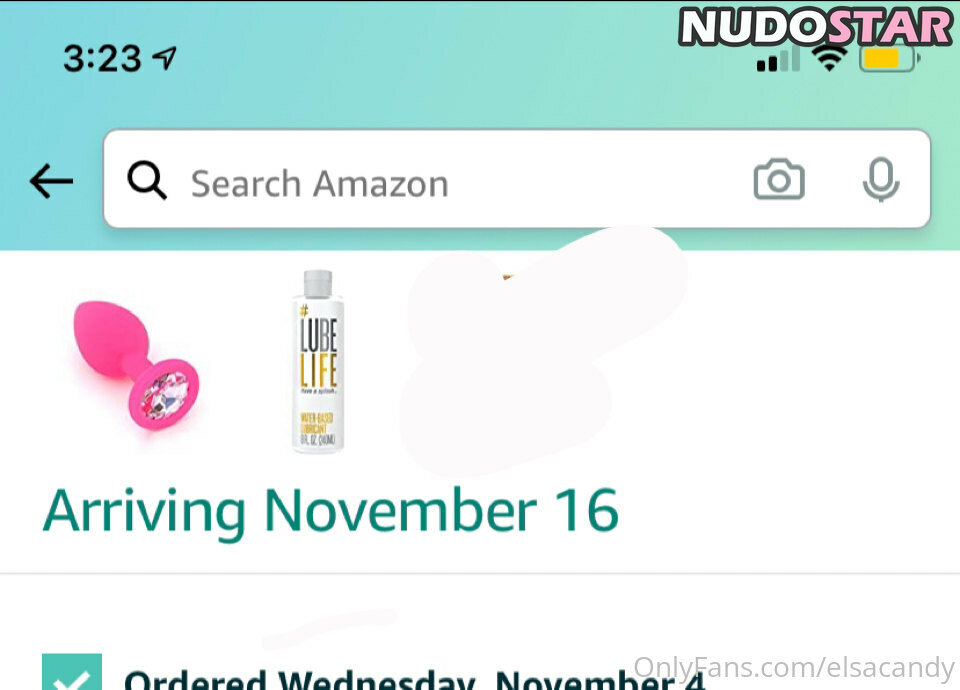Select the Arriving November 16 heading
This screenshot has height=690, width=960.
tap(331, 512)
